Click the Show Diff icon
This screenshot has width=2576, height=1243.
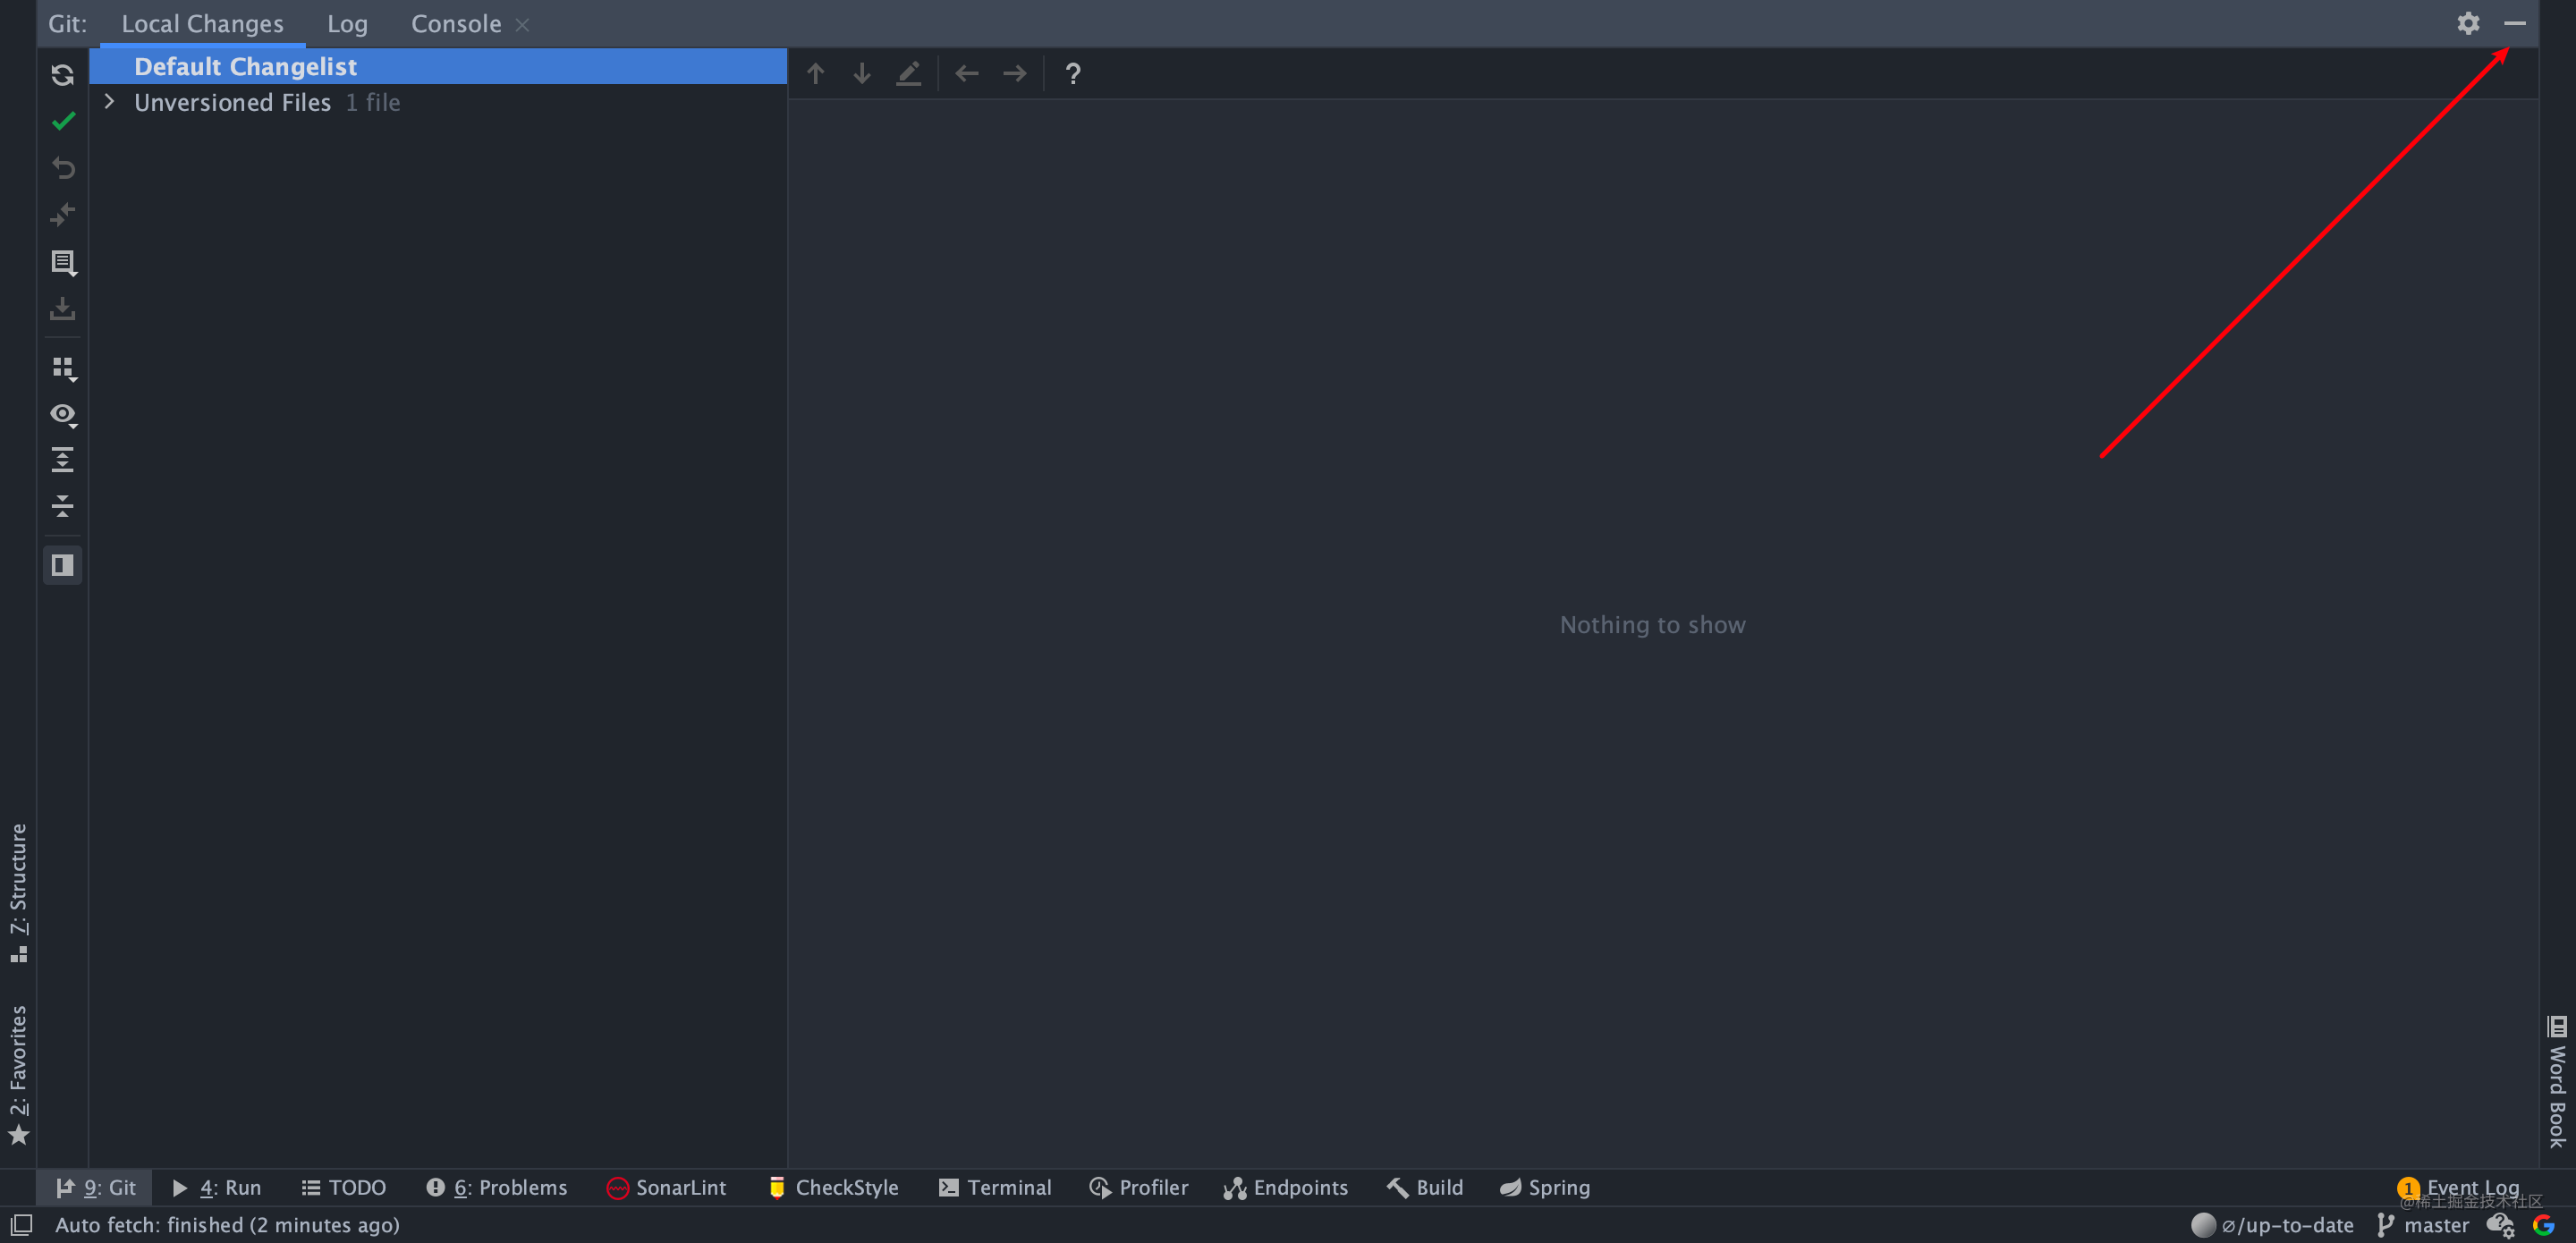click(x=63, y=214)
